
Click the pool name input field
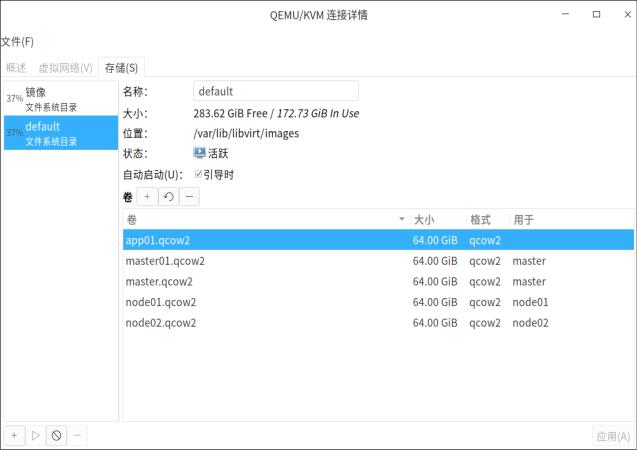tap(275, 91)
